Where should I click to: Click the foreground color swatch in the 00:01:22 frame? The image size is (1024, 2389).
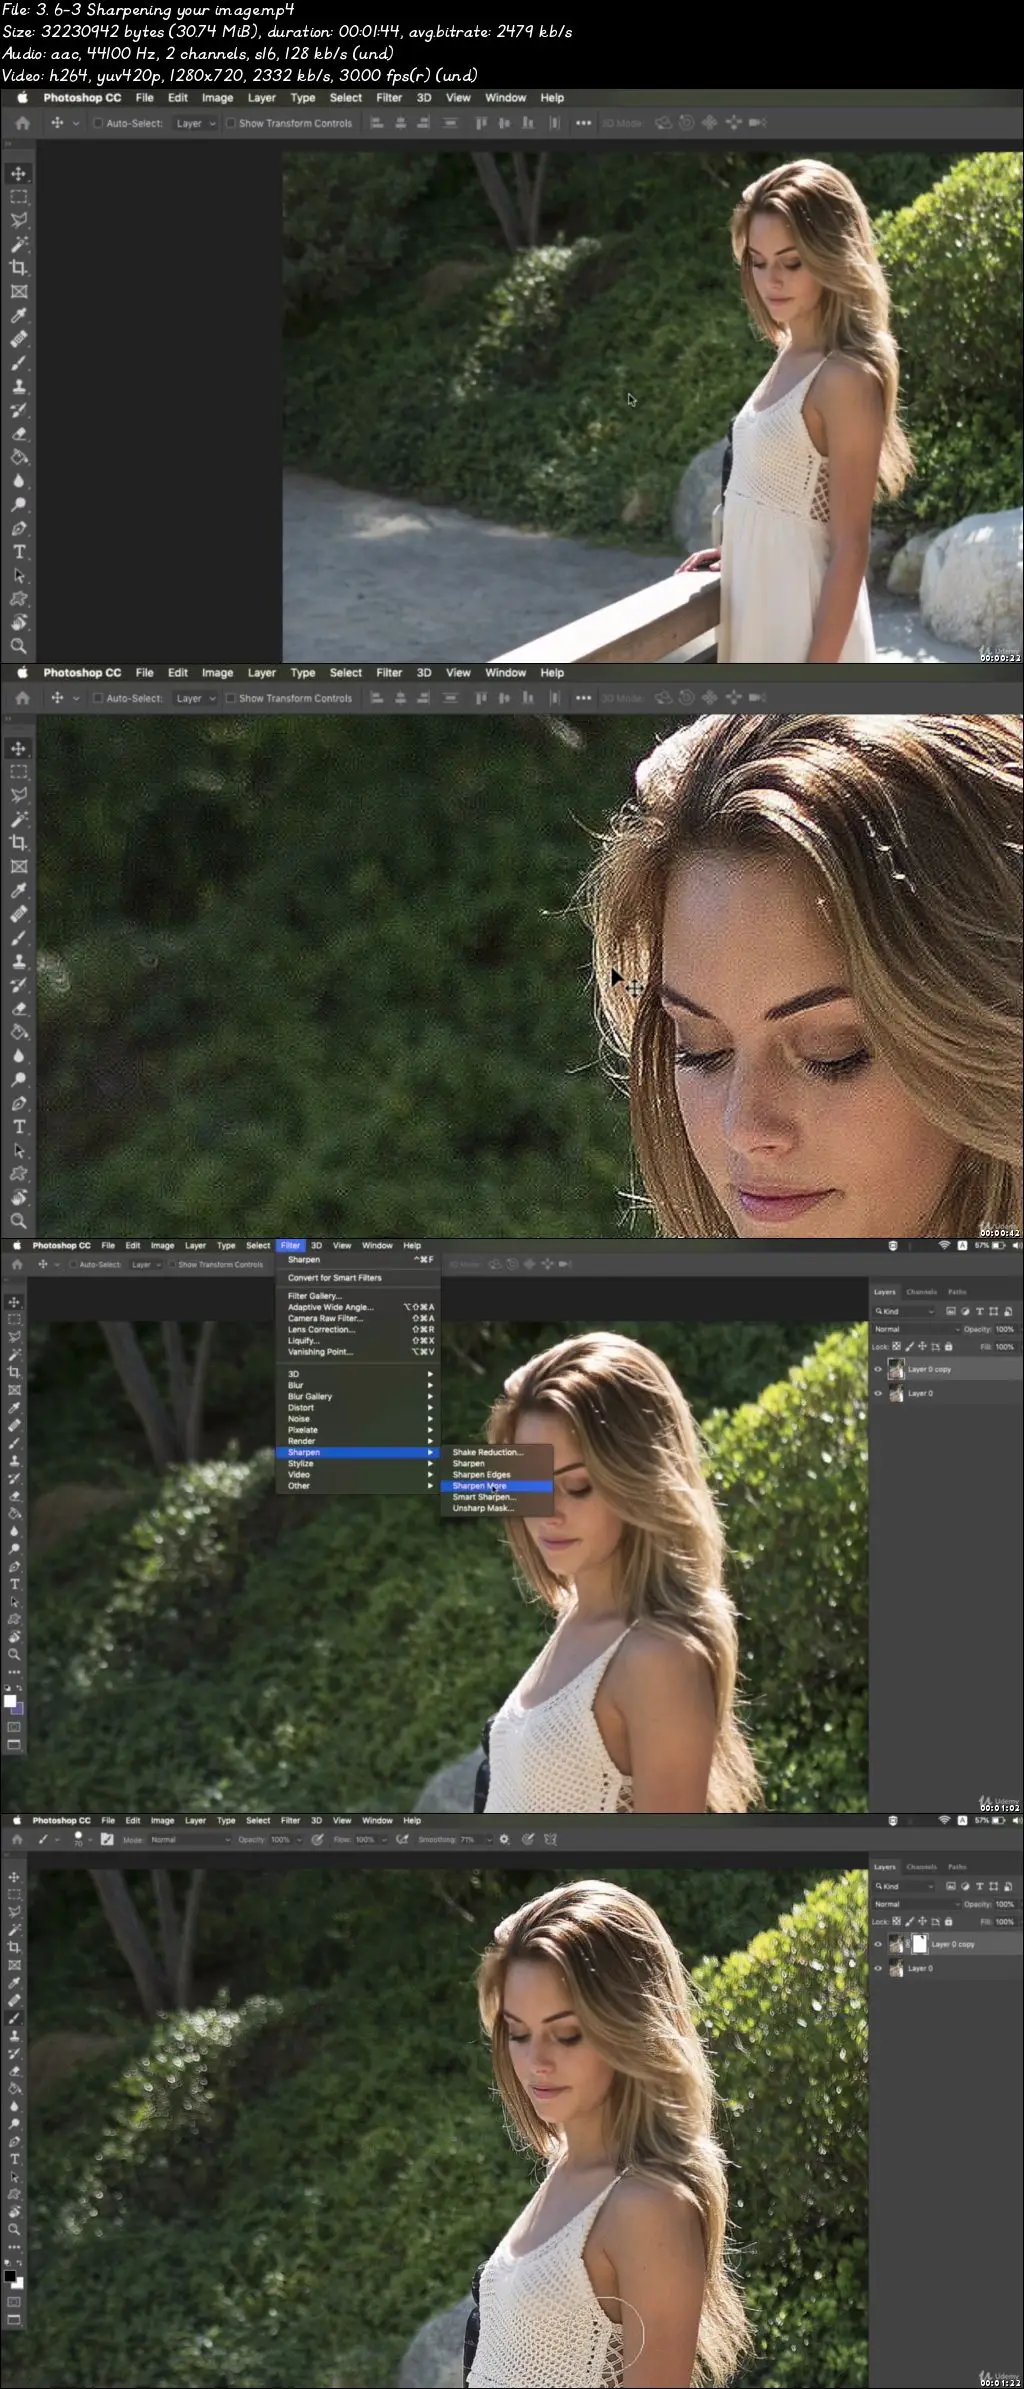pyautogui.click(x=9, y=2276)
